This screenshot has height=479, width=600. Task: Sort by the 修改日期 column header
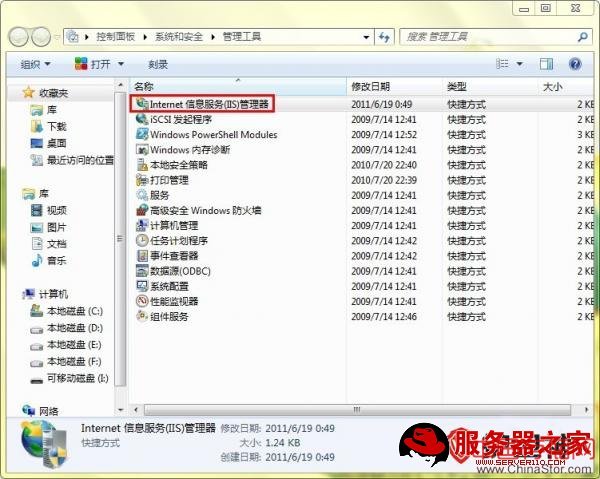coord(370,87)
